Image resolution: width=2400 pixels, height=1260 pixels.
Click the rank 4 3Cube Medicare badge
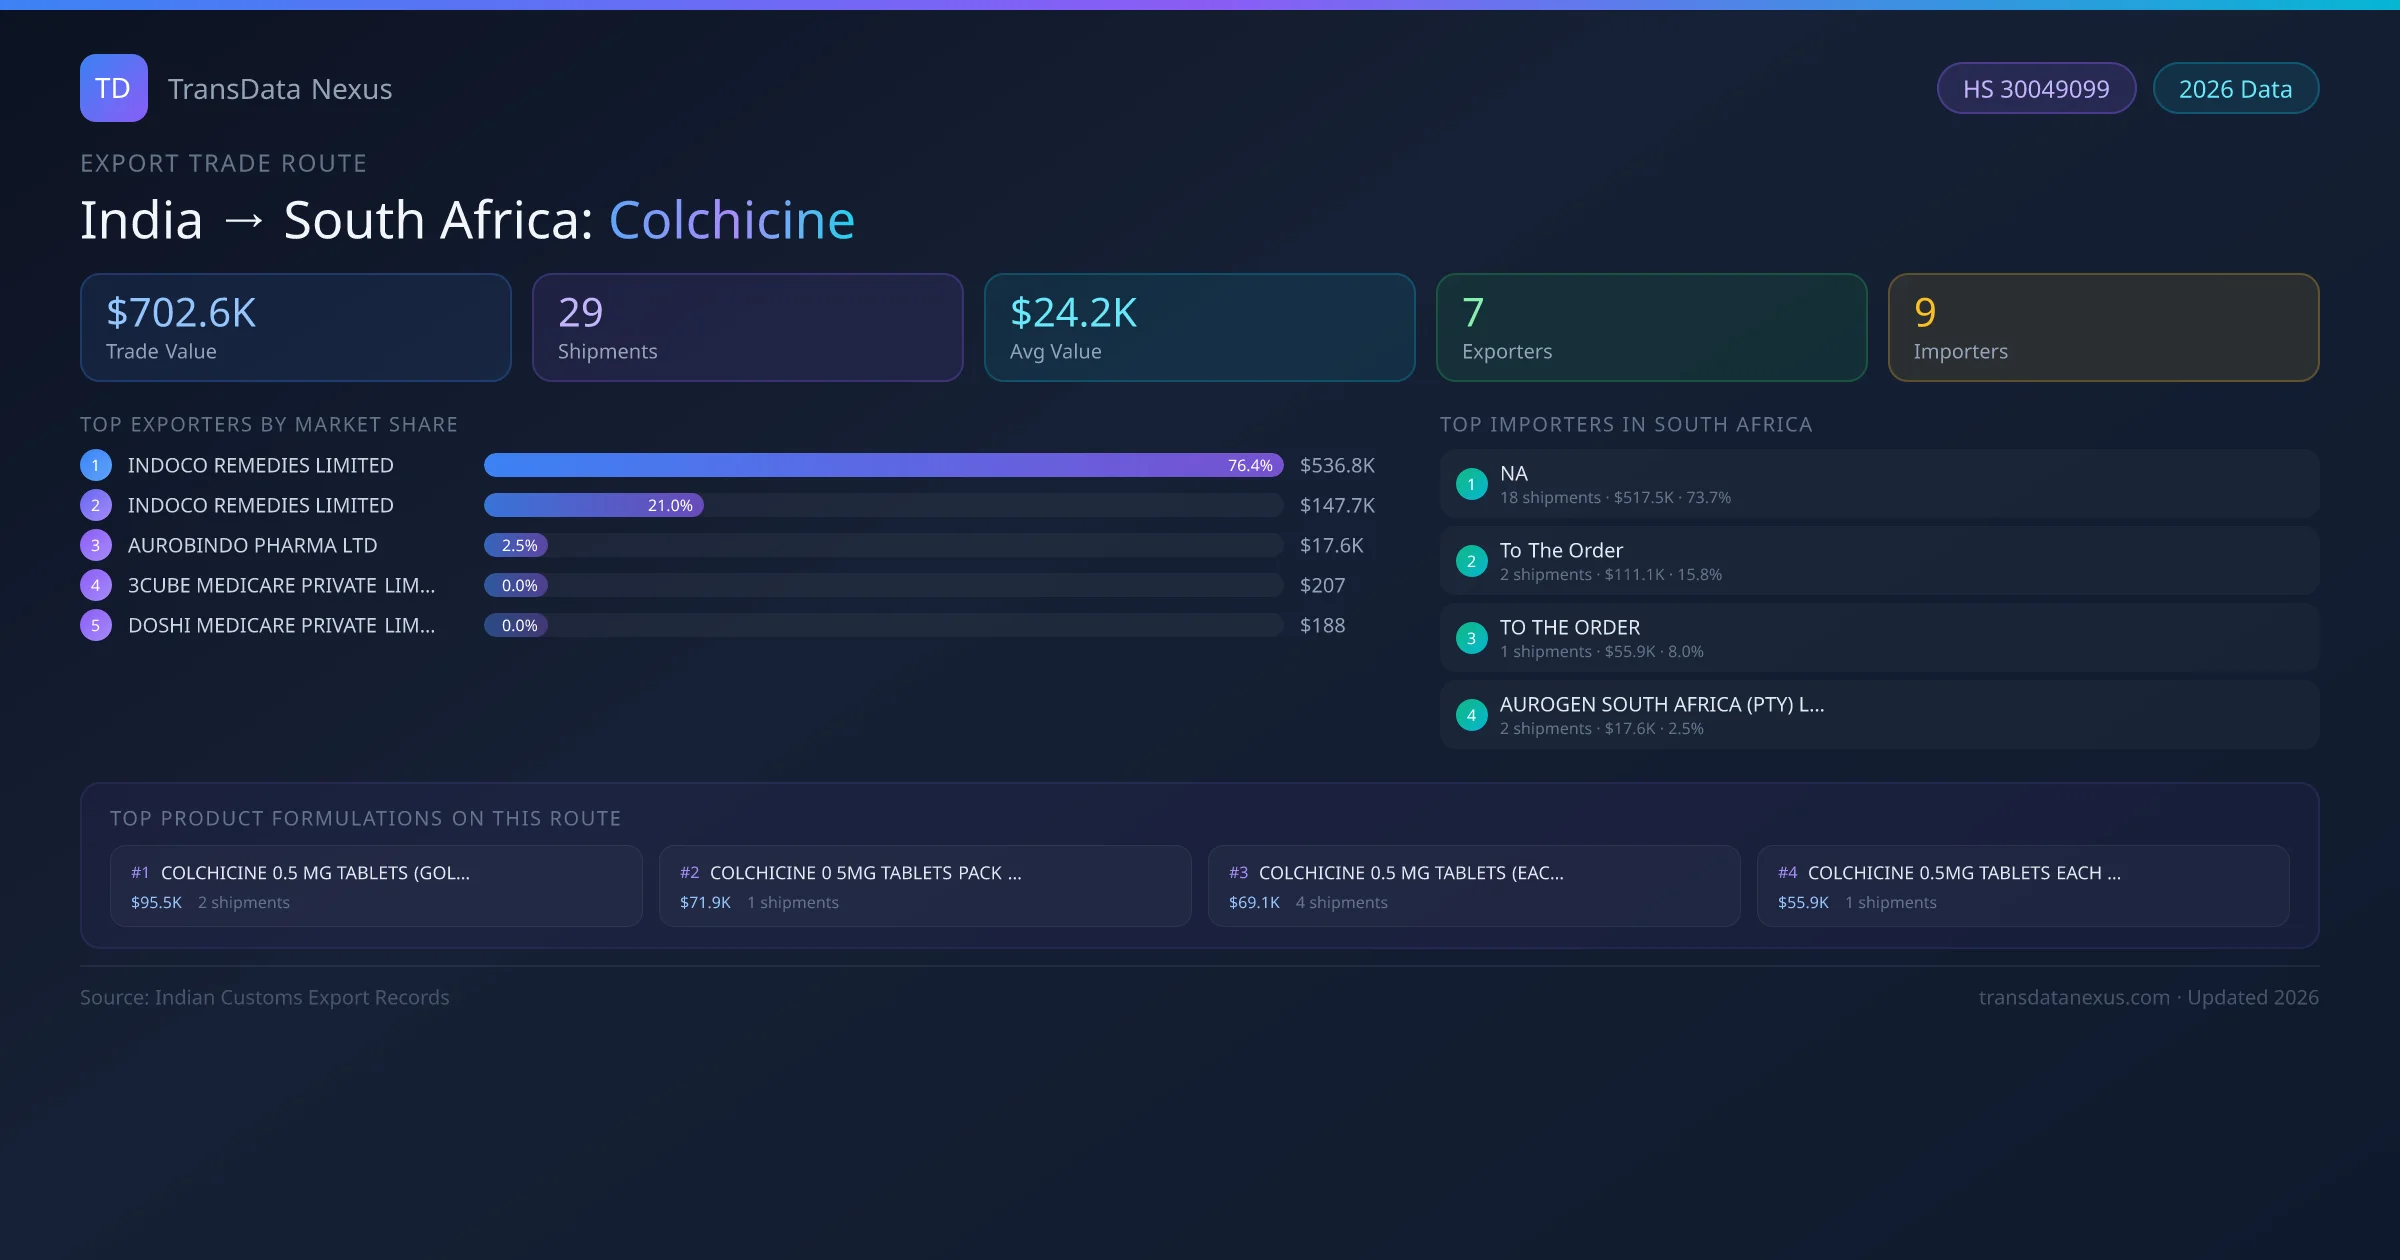coord(95,585)
